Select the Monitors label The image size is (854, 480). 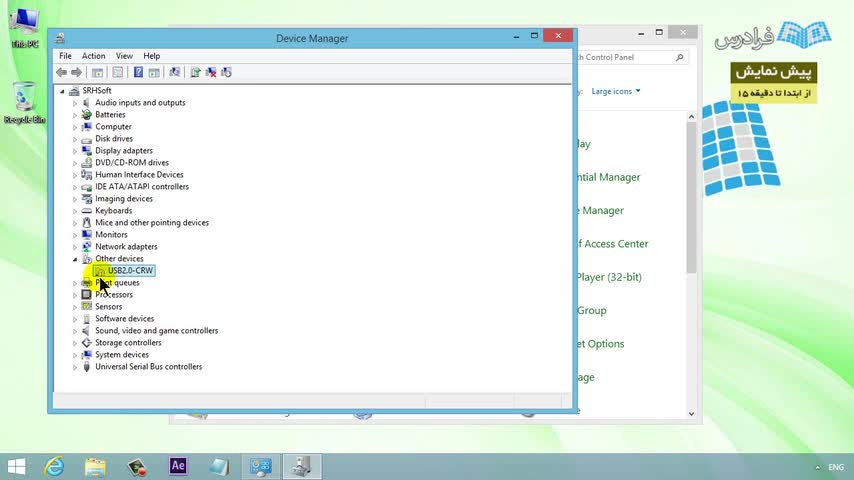(111, 234)
